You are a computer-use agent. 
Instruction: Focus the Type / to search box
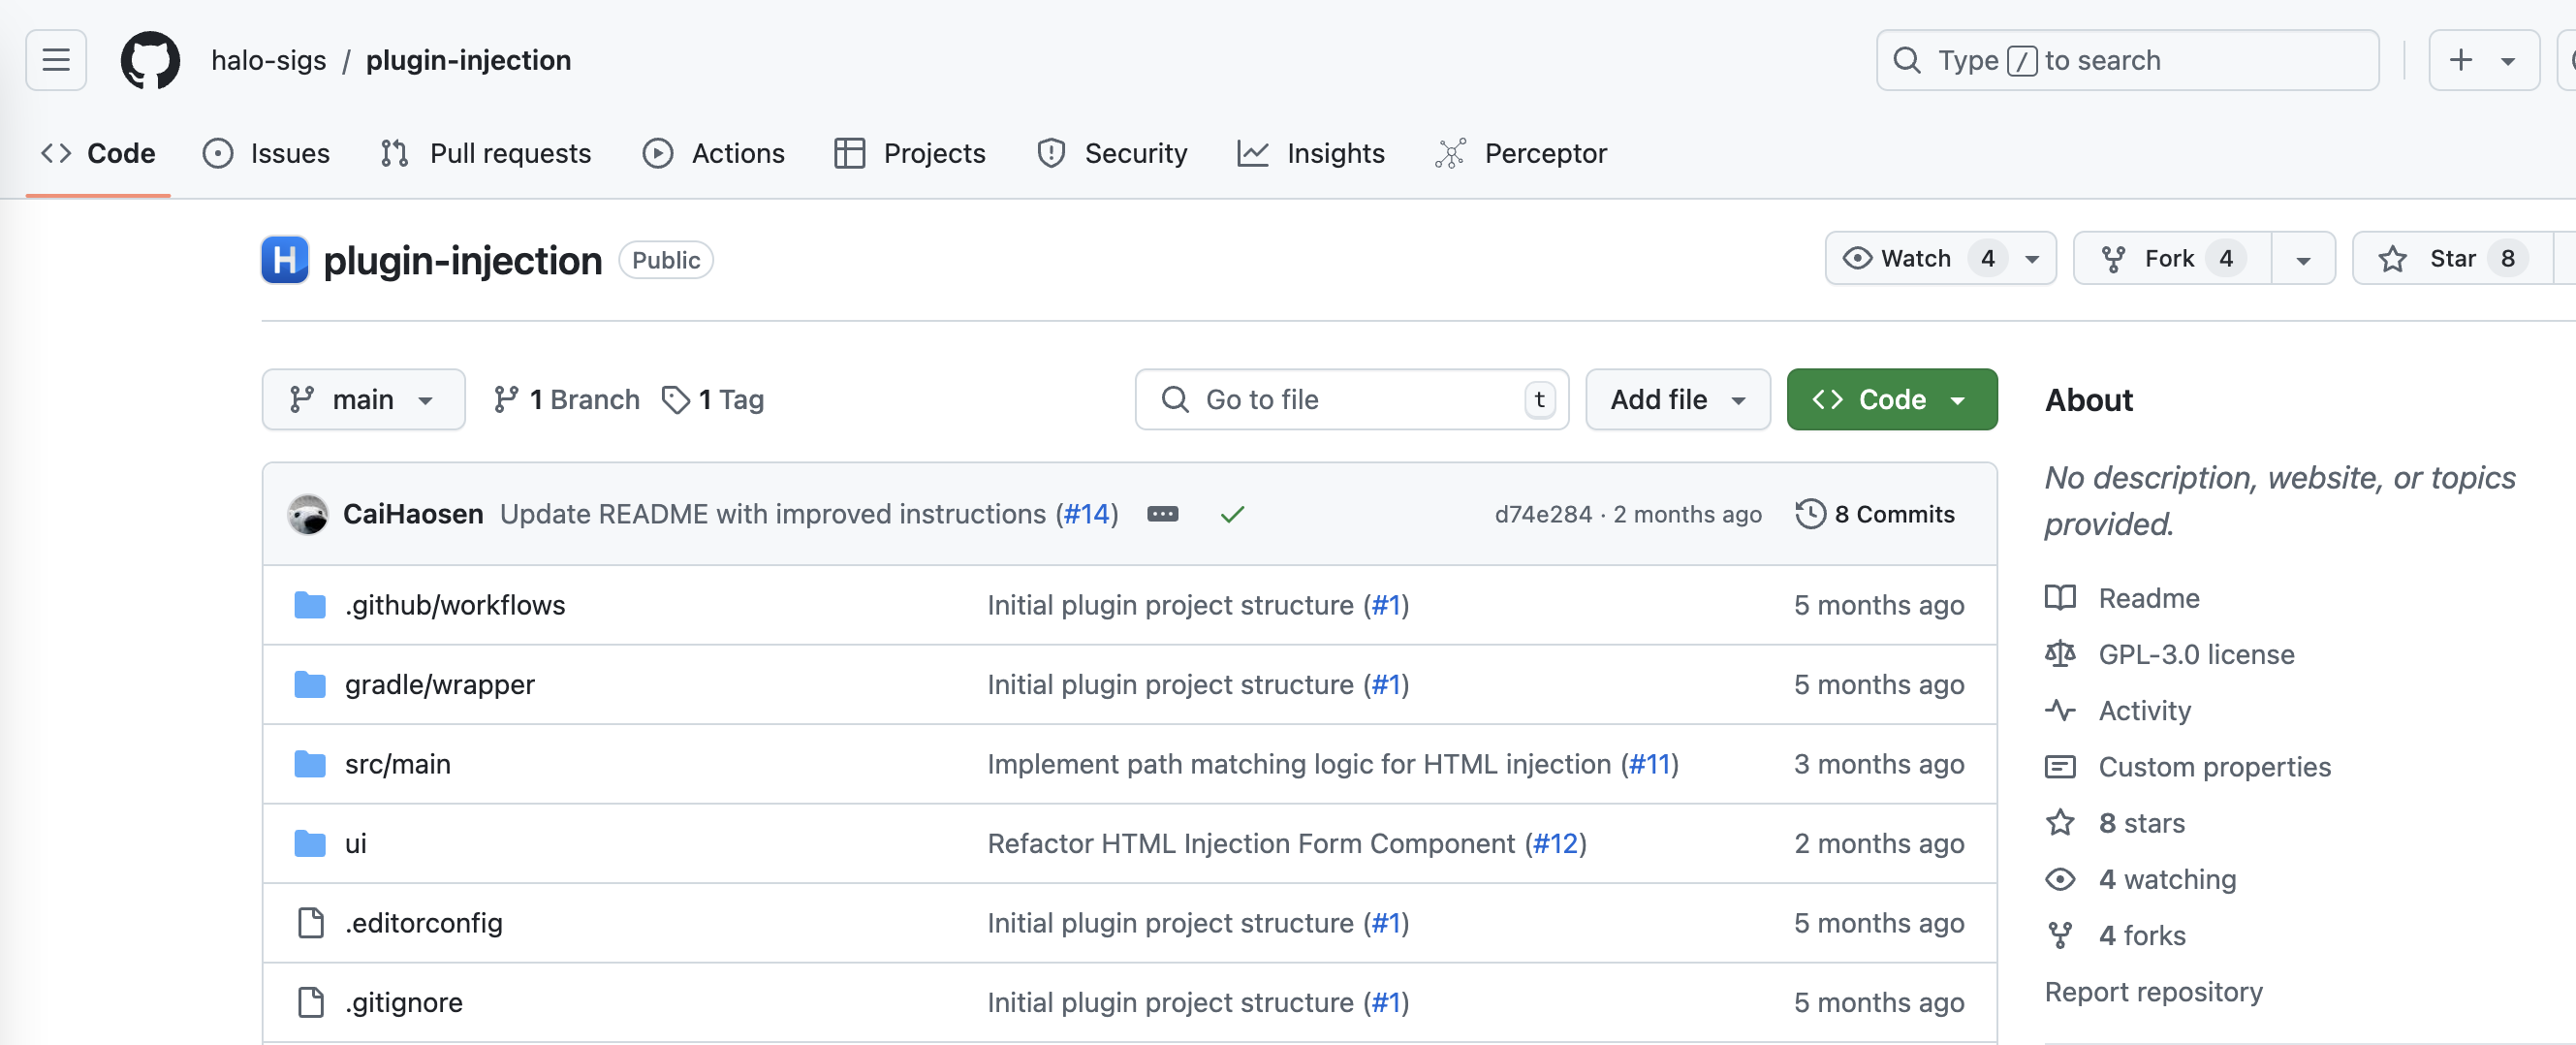click(x=2127, y=60)
